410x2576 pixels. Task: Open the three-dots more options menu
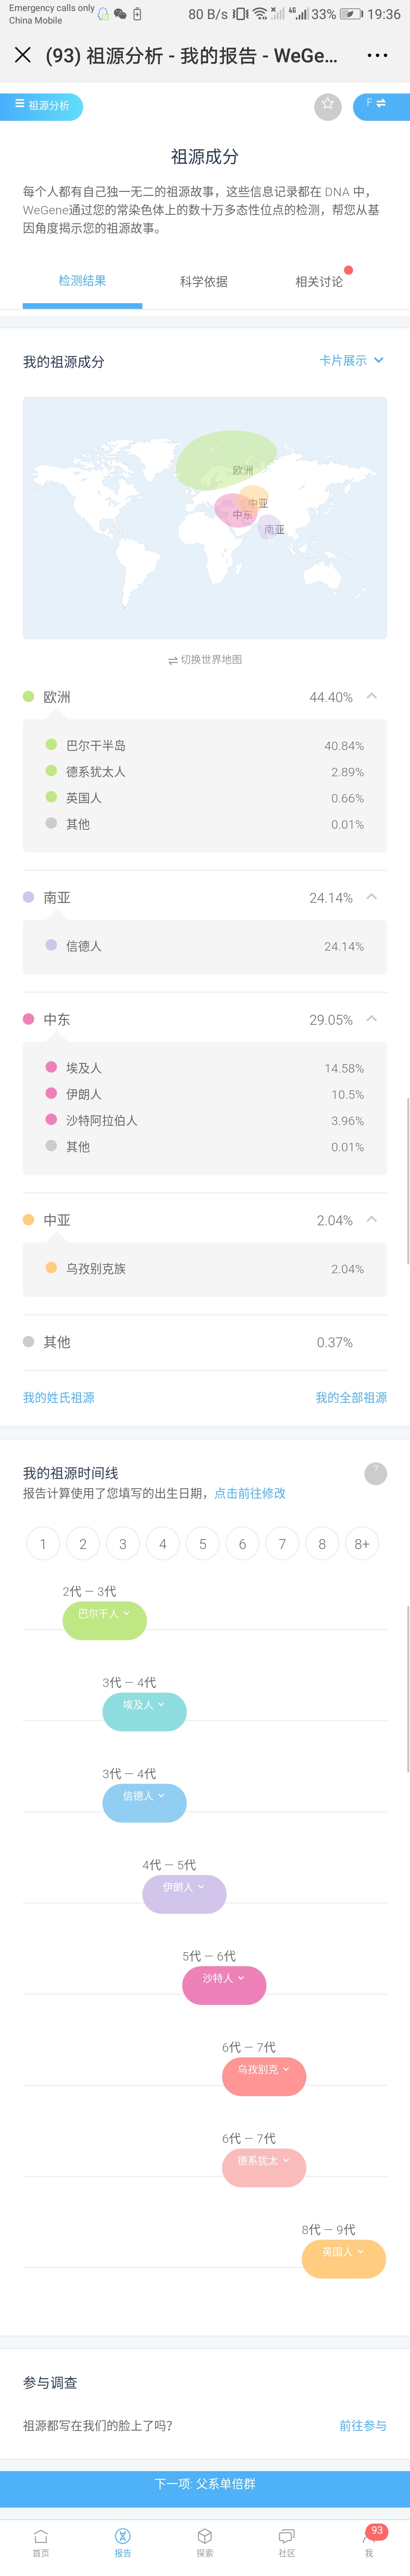[x=377, y=55]
